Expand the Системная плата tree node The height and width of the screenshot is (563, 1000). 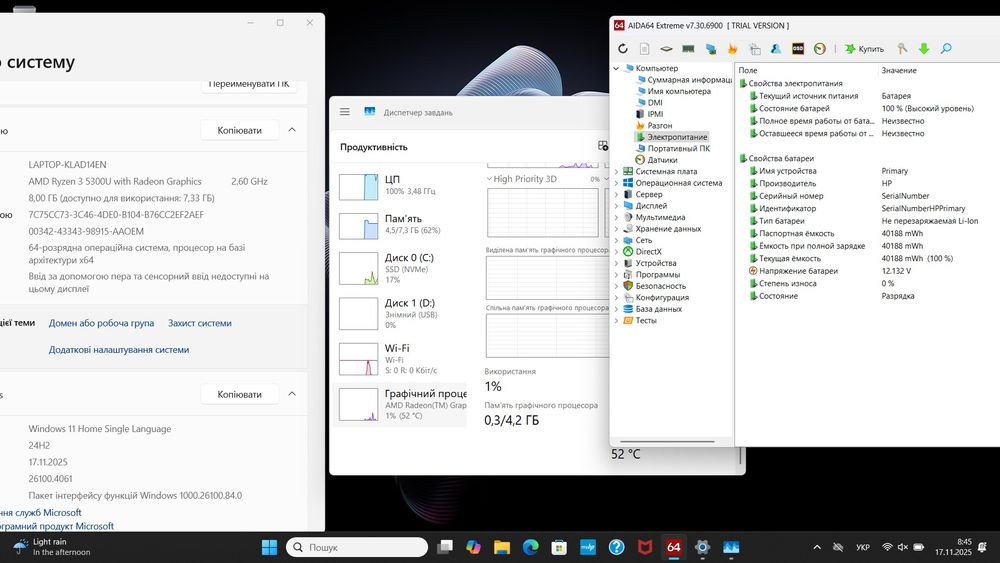click(617, 171)
